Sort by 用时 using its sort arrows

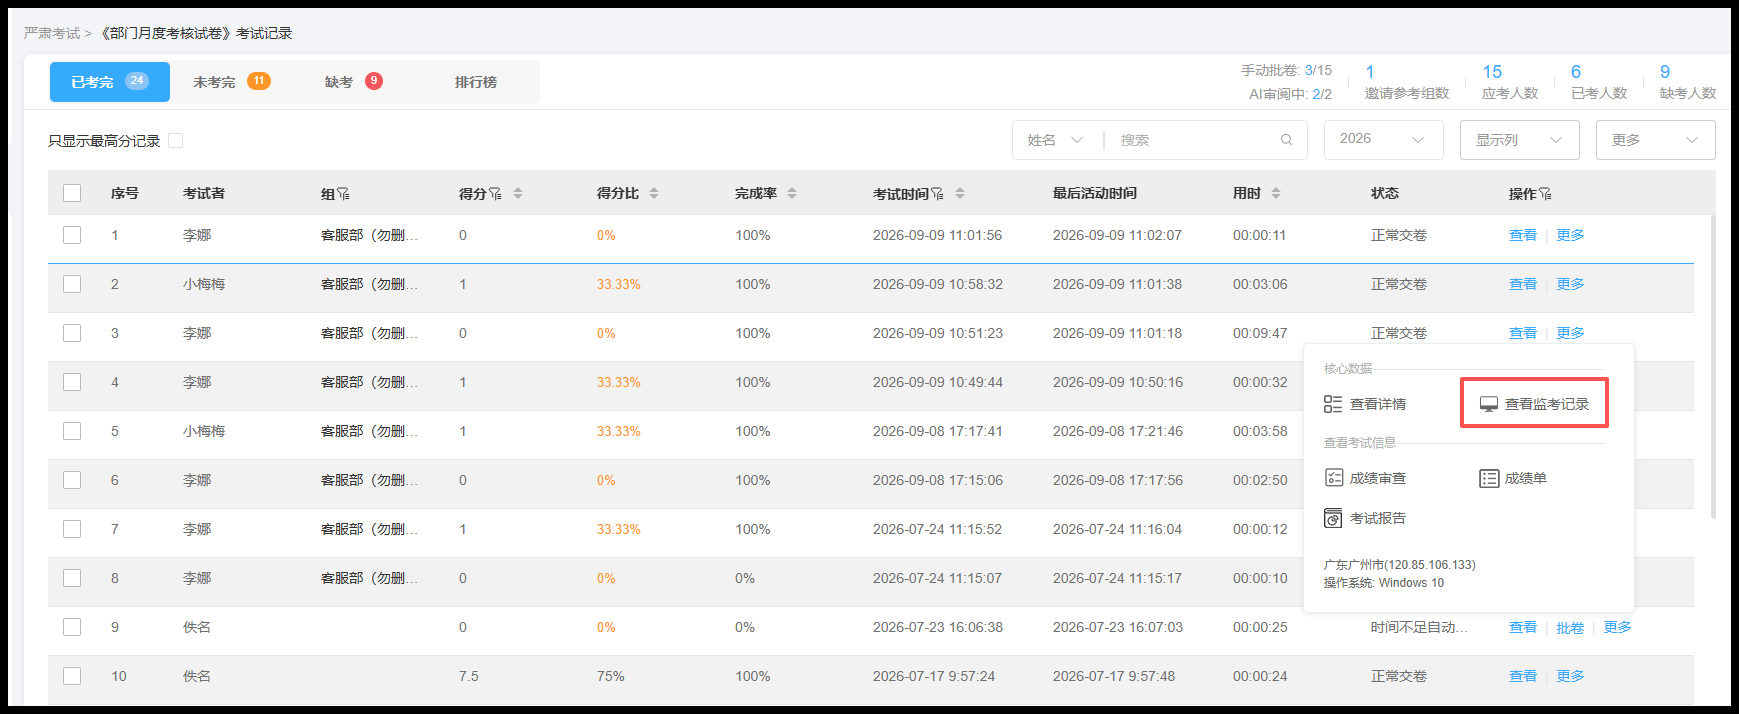(x=1276, y=194)
